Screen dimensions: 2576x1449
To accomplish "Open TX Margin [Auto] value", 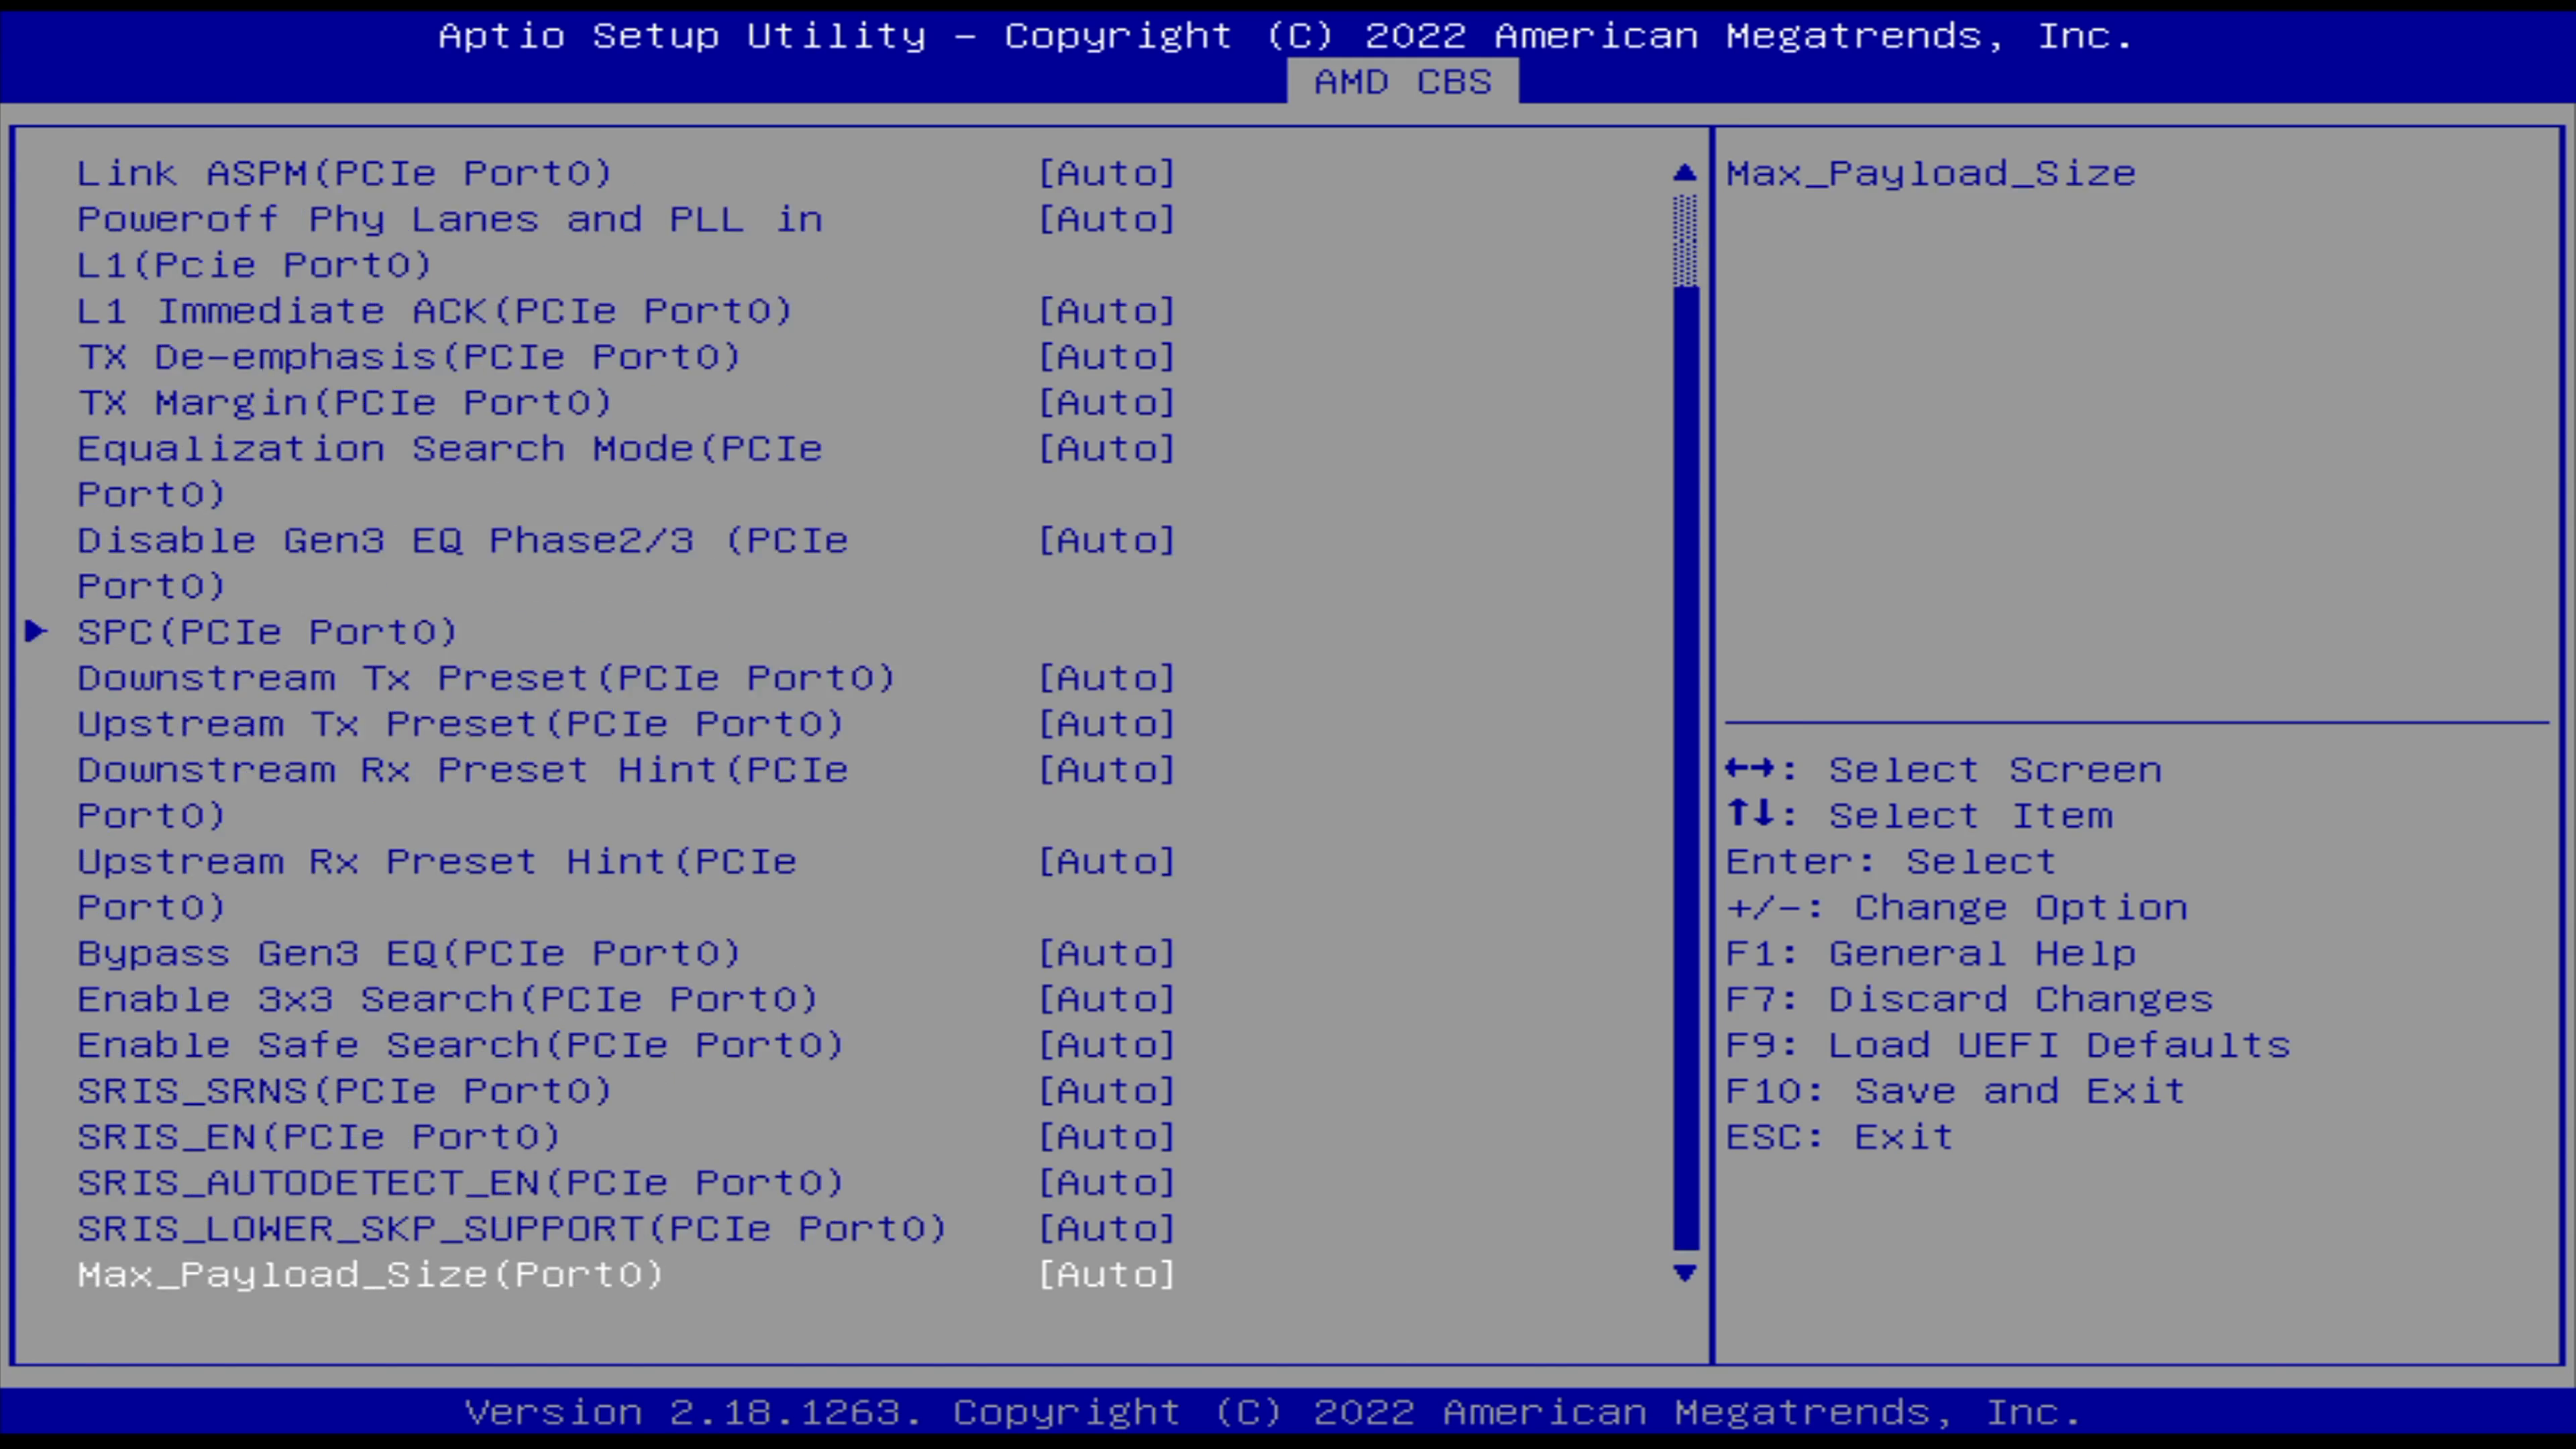I will click(1107, 403).
